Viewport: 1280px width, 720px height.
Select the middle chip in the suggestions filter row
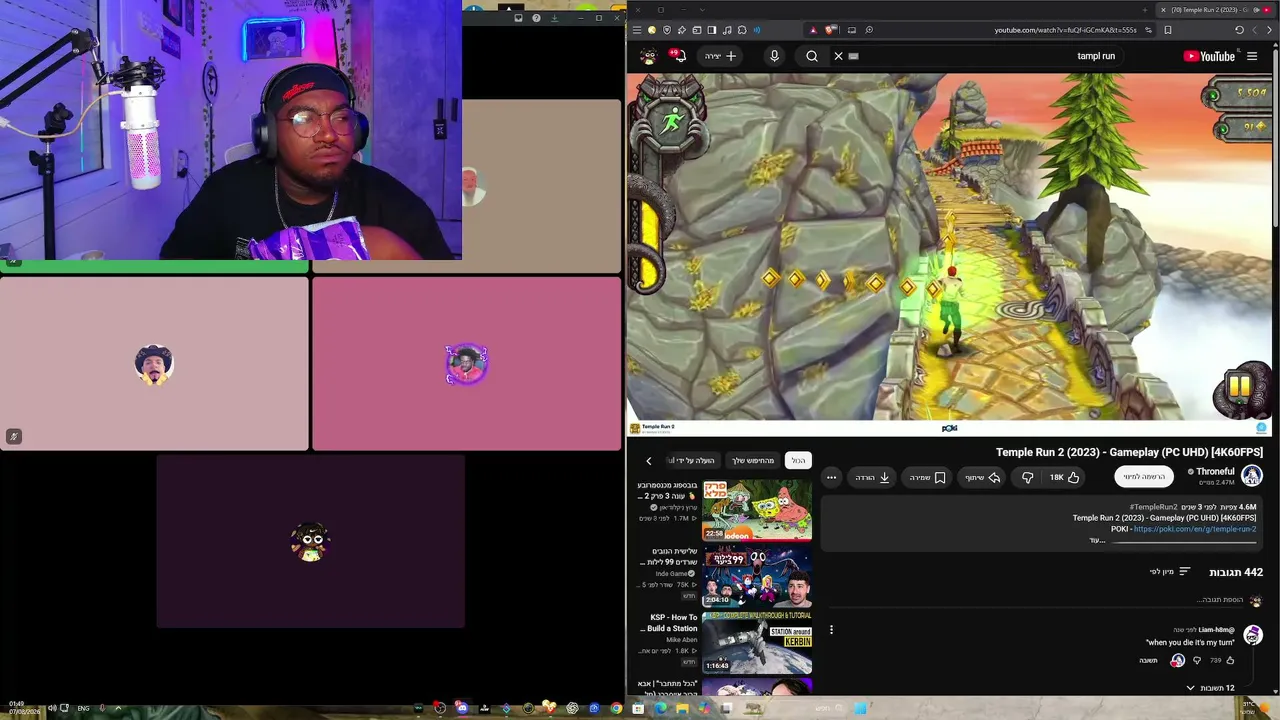pyautogui.click(x=753, y=461)
